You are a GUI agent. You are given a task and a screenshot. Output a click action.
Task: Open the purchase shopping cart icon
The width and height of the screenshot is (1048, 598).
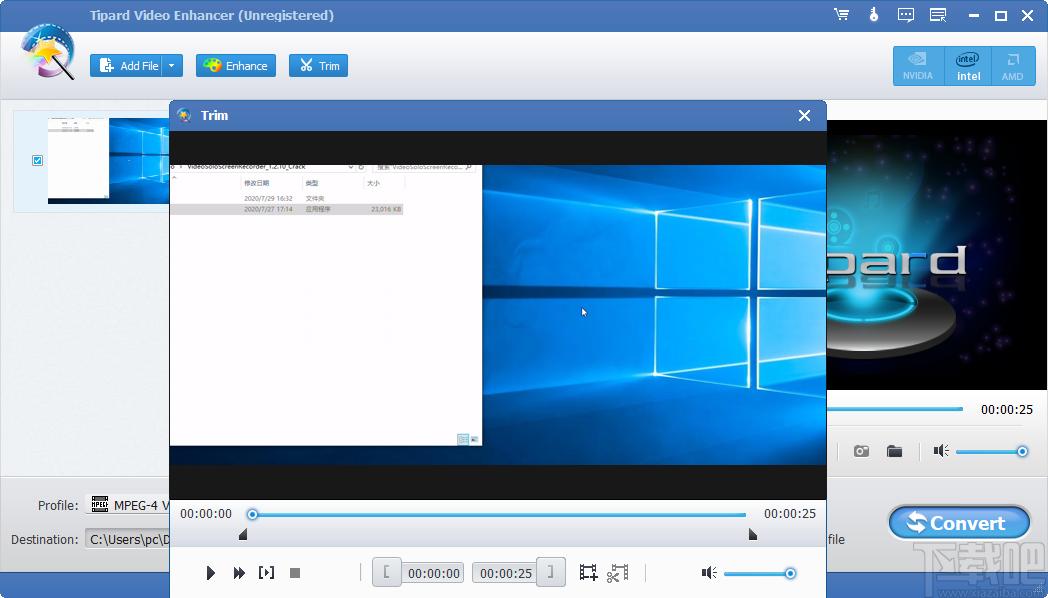(x=841, y=15)
